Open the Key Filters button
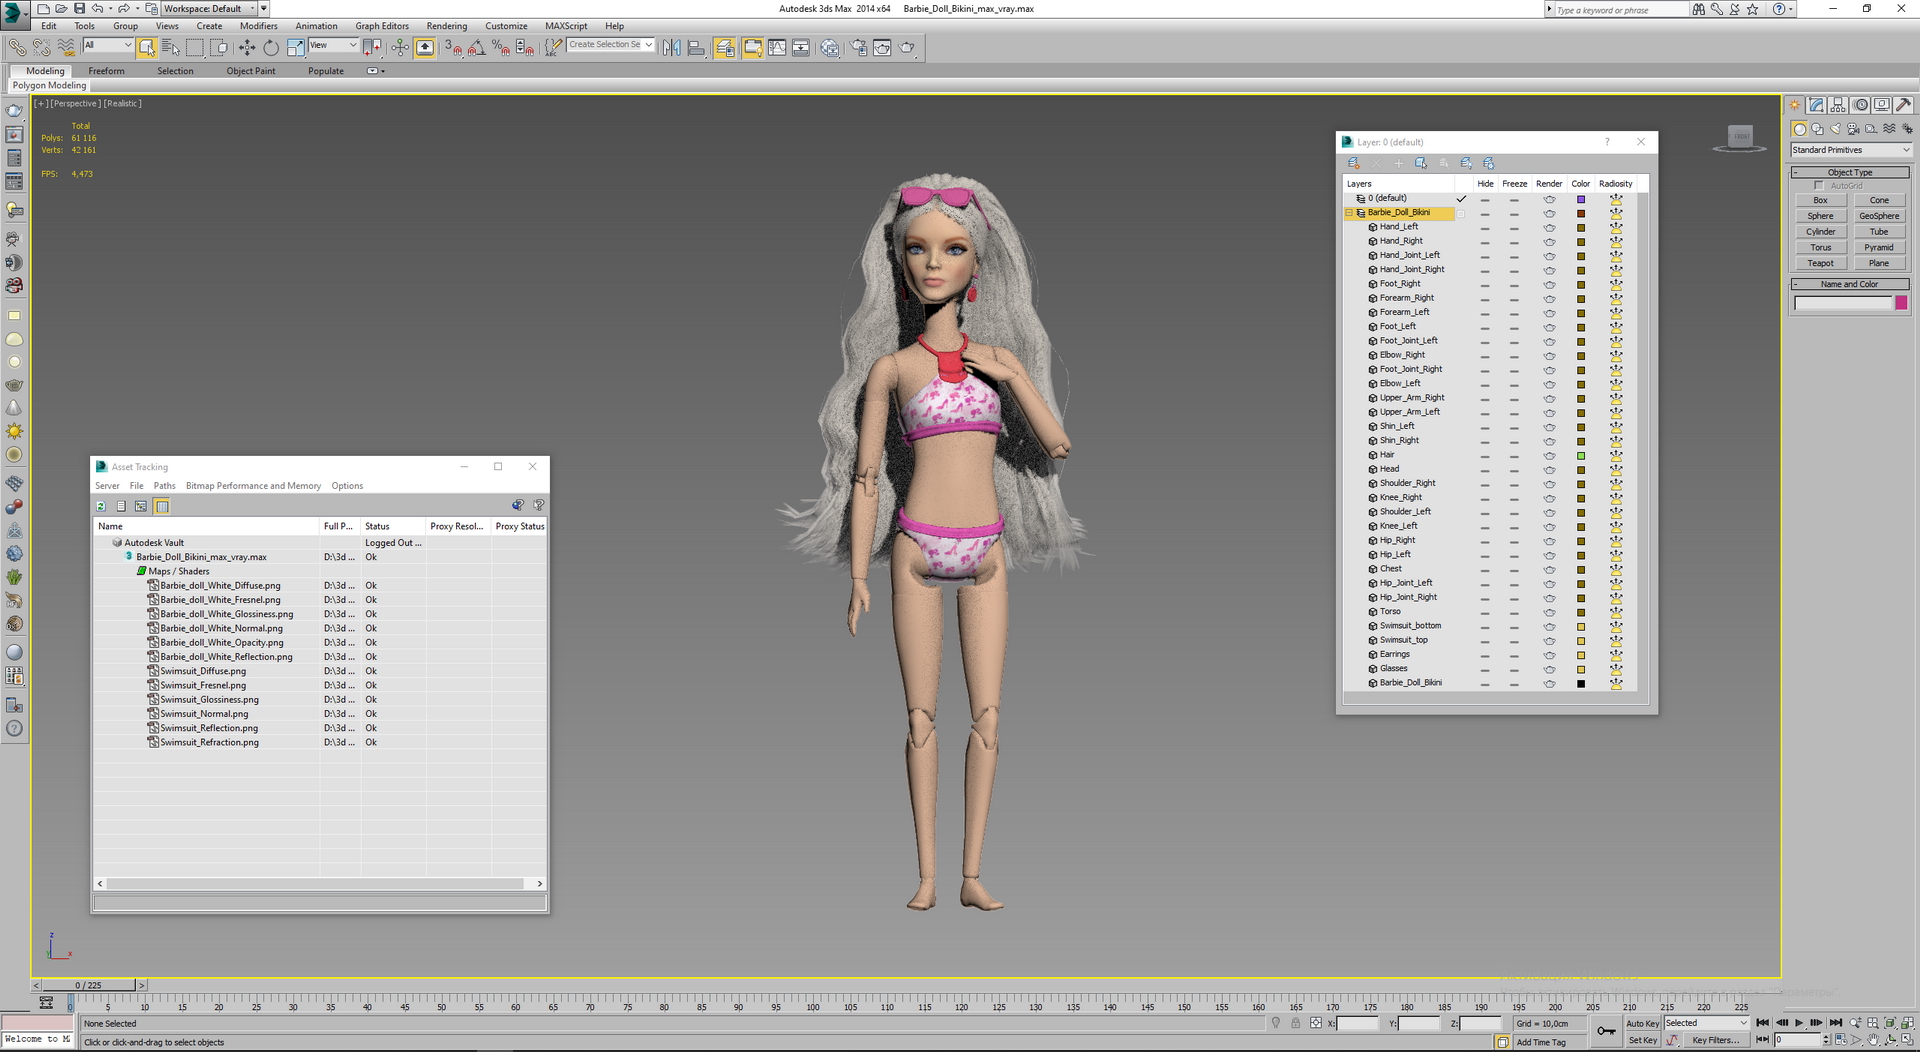The image size is (1920, 1052). point(1716,1040)
